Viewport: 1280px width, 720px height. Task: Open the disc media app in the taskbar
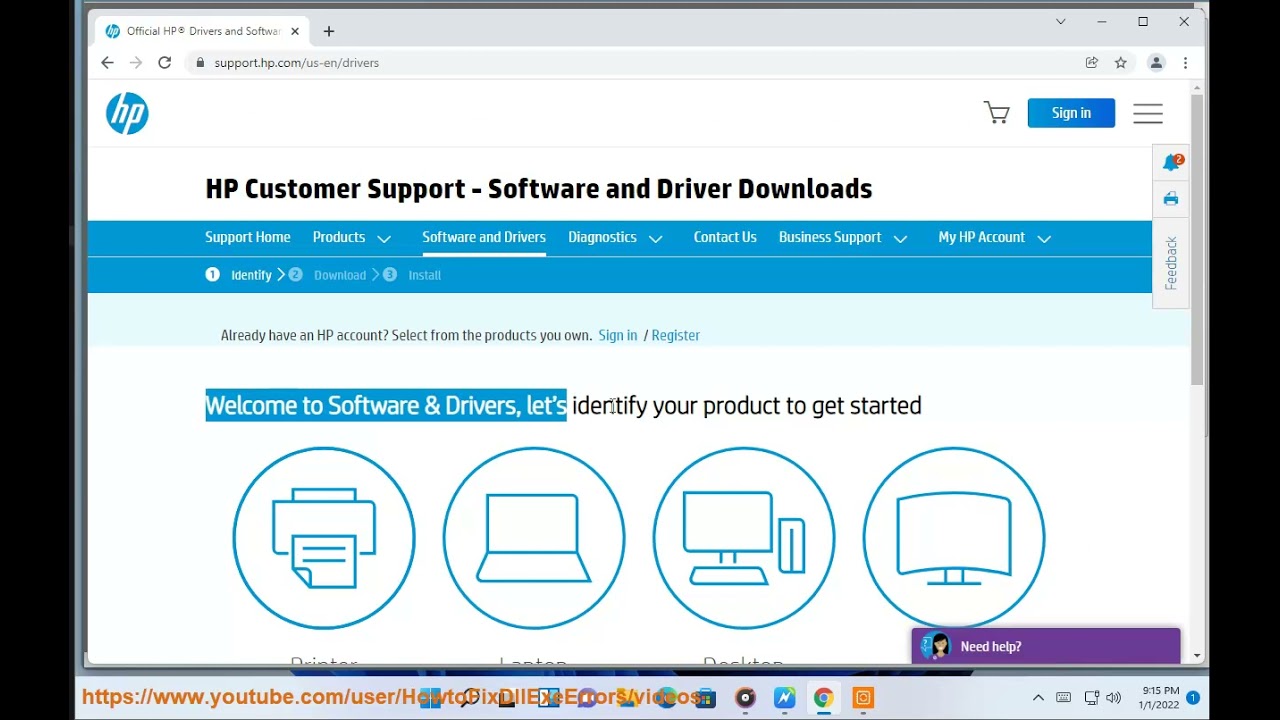click(x=745, y=698)
